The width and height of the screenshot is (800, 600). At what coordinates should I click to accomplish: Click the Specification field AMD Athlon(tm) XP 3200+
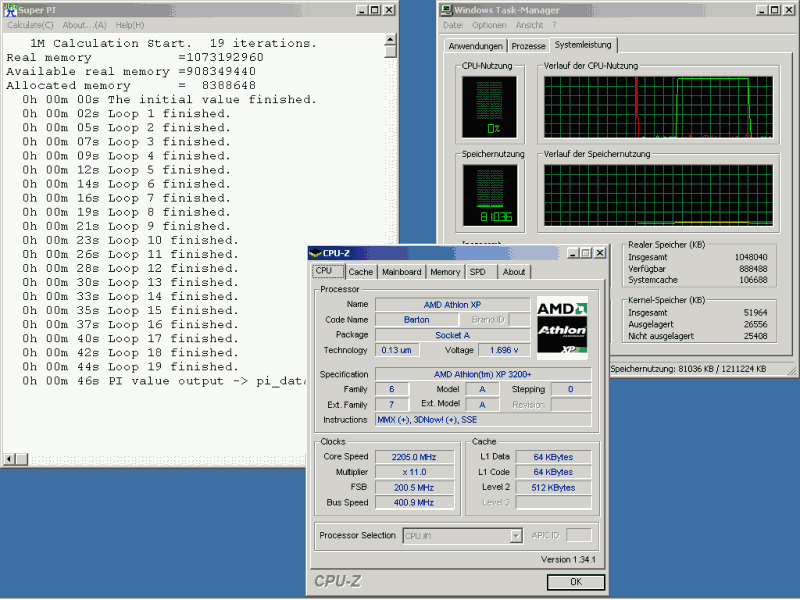pos(483,374)
